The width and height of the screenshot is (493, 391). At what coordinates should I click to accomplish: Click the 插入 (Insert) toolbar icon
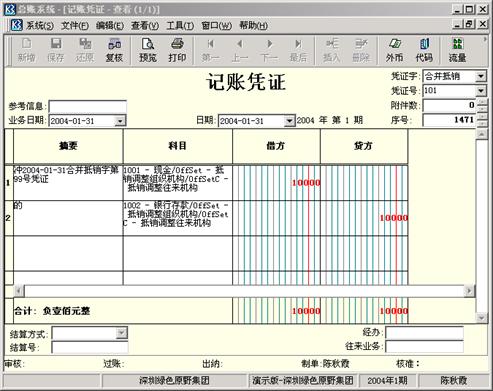click(332, 50)
